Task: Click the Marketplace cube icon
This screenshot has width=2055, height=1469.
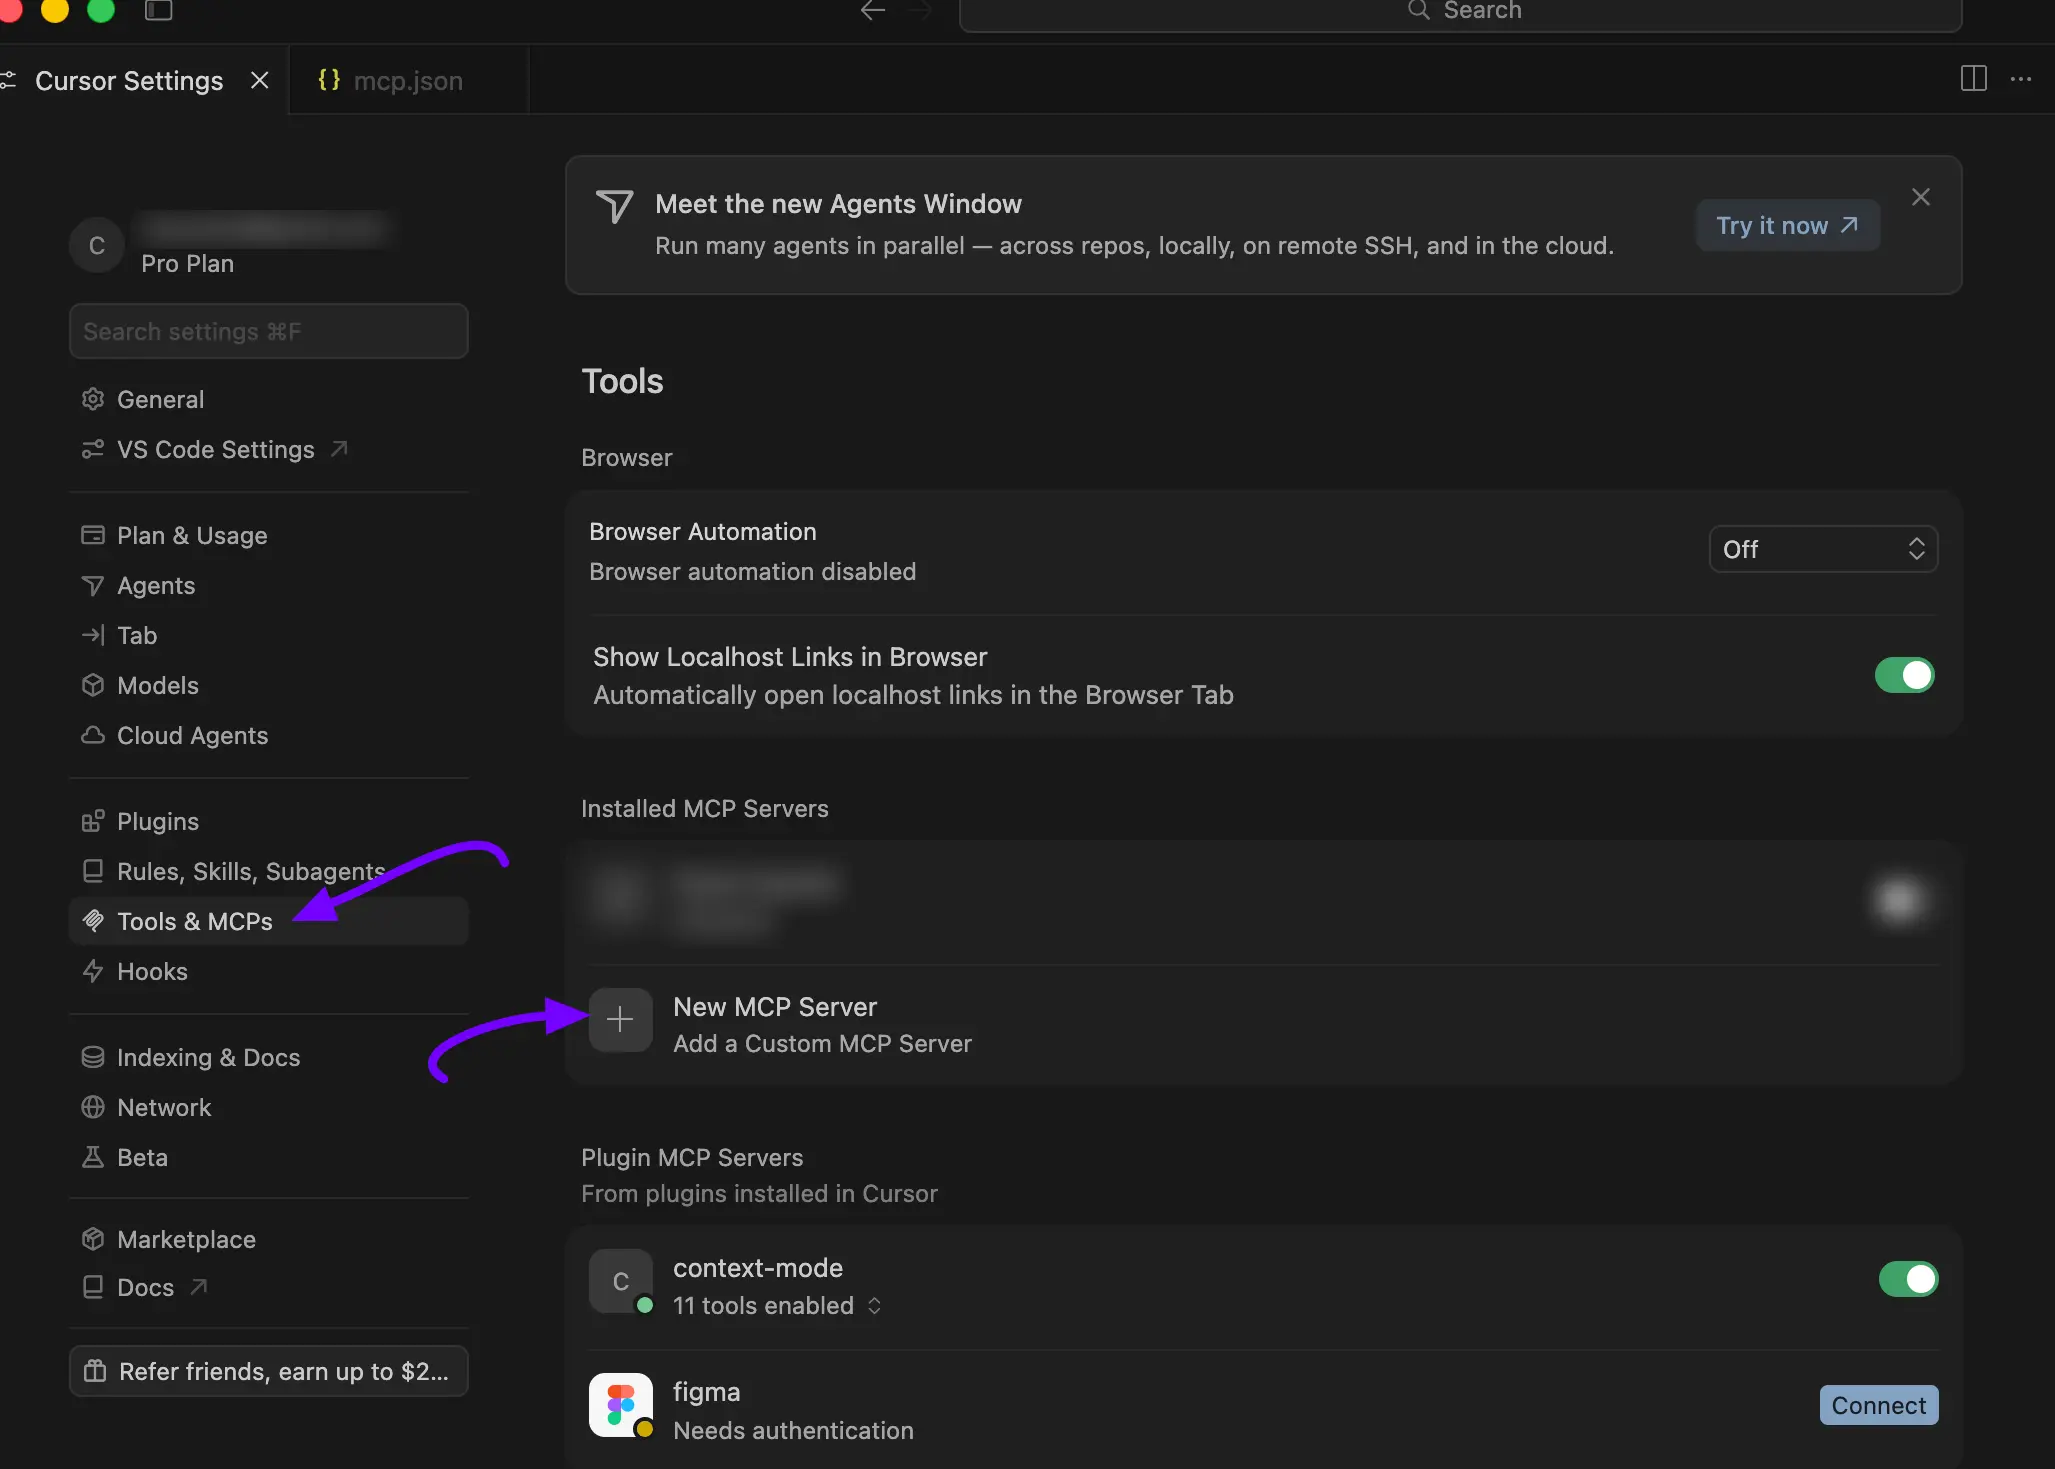Action: (93, 1239)
